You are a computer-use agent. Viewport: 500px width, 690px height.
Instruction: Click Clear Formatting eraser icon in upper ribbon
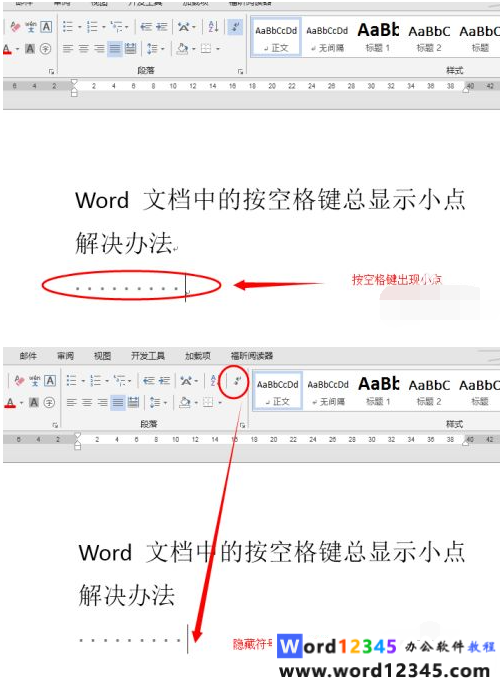[x=15, y=27]
